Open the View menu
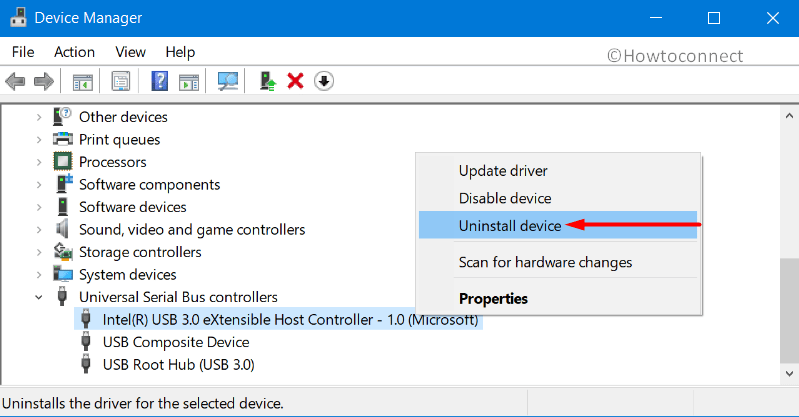 (x=130, y=52)
